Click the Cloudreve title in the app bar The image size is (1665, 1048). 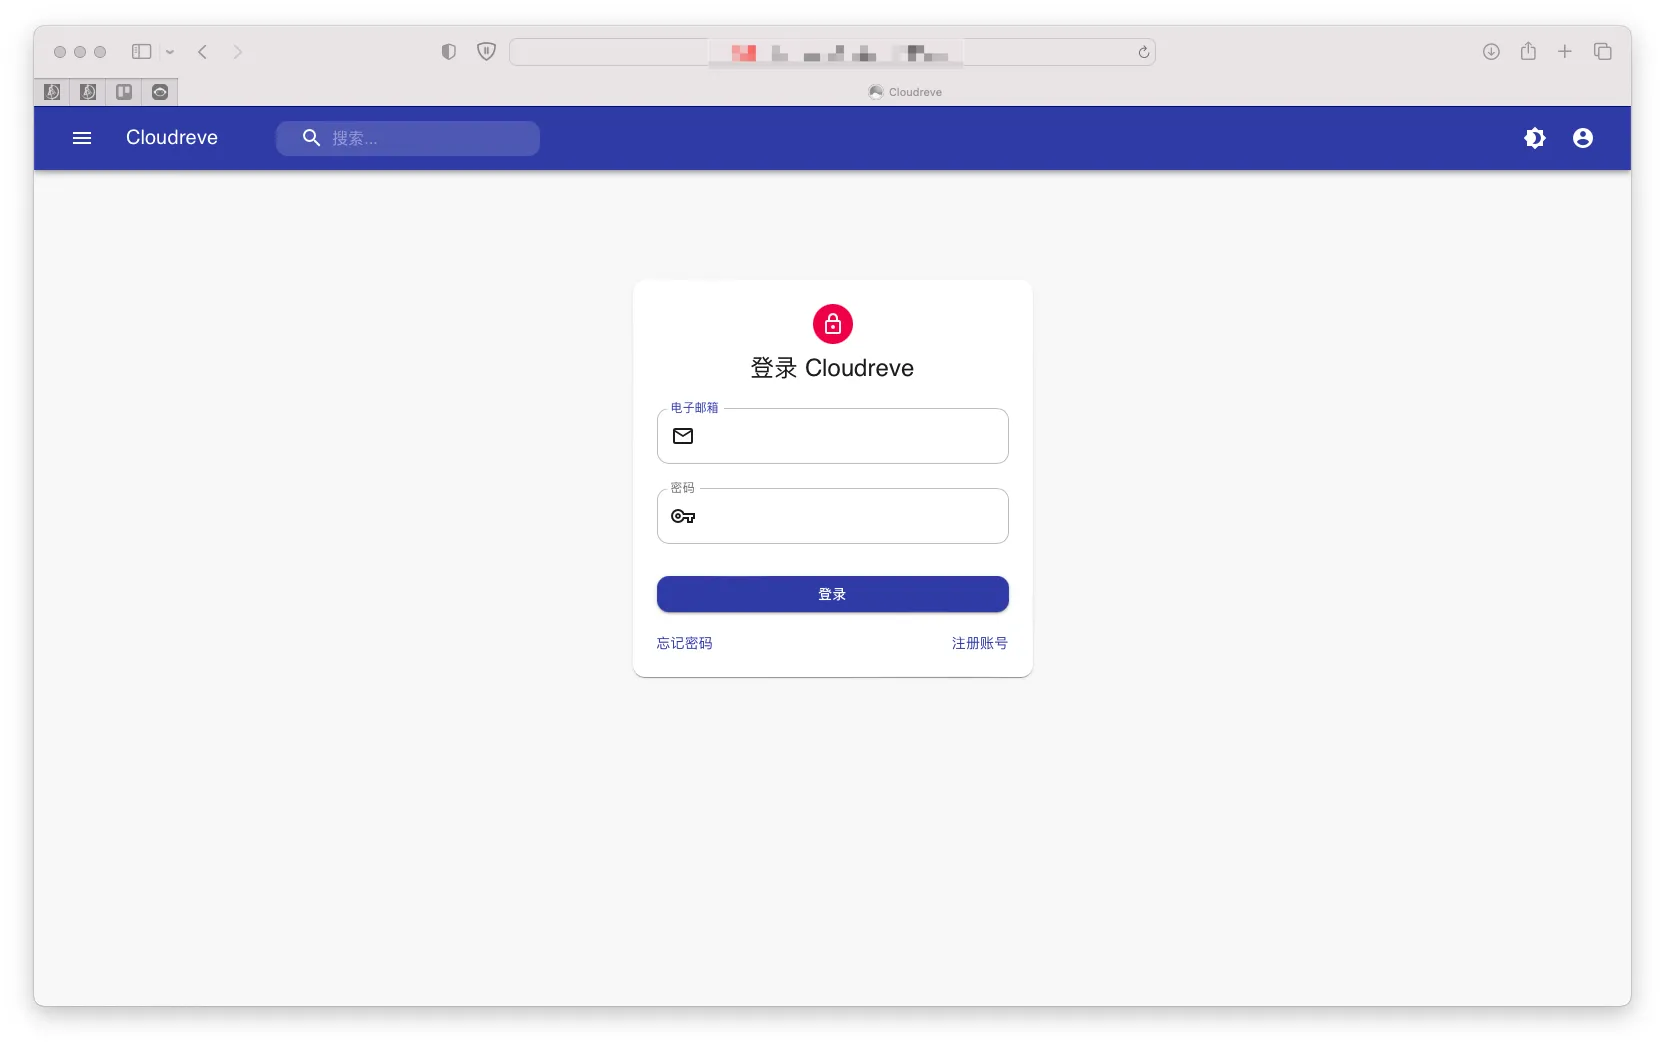(172, 138)
